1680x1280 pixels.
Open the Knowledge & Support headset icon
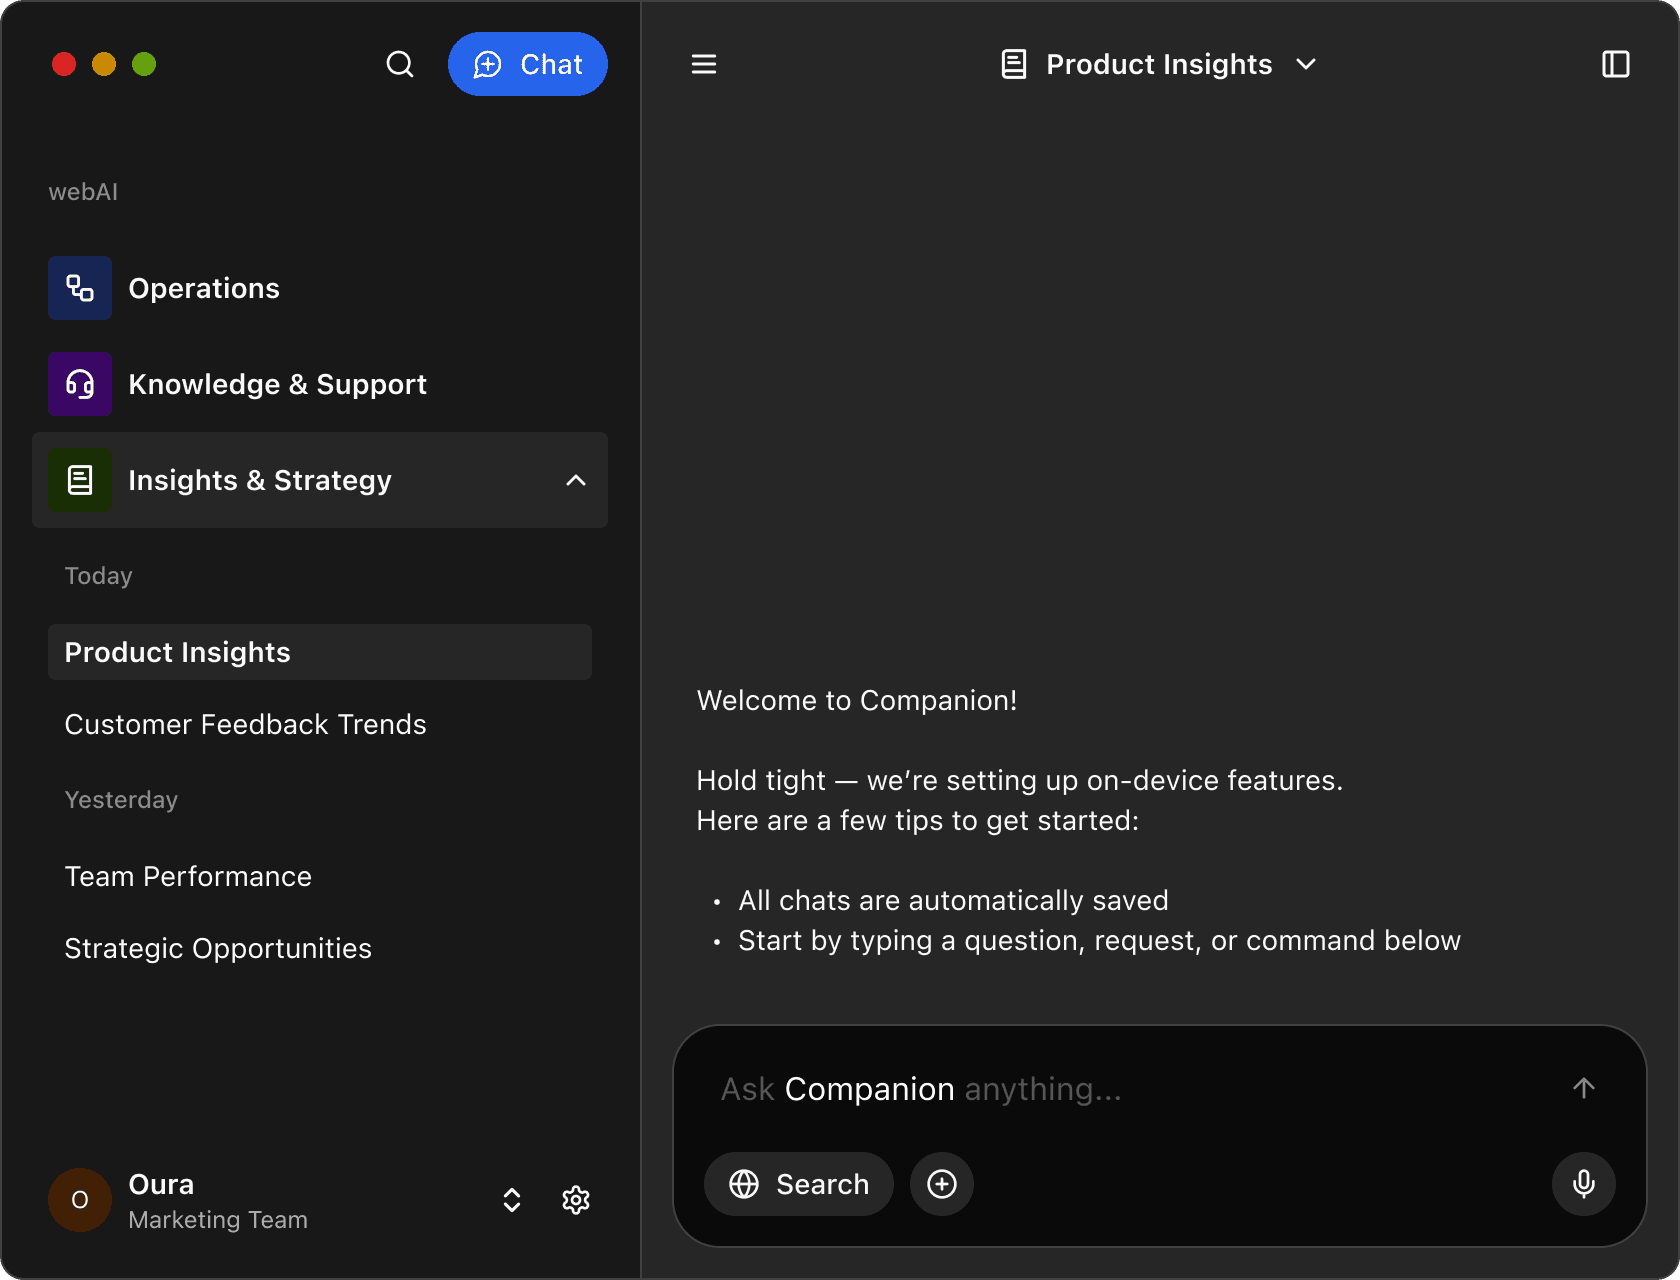click(x=79, y=384)
